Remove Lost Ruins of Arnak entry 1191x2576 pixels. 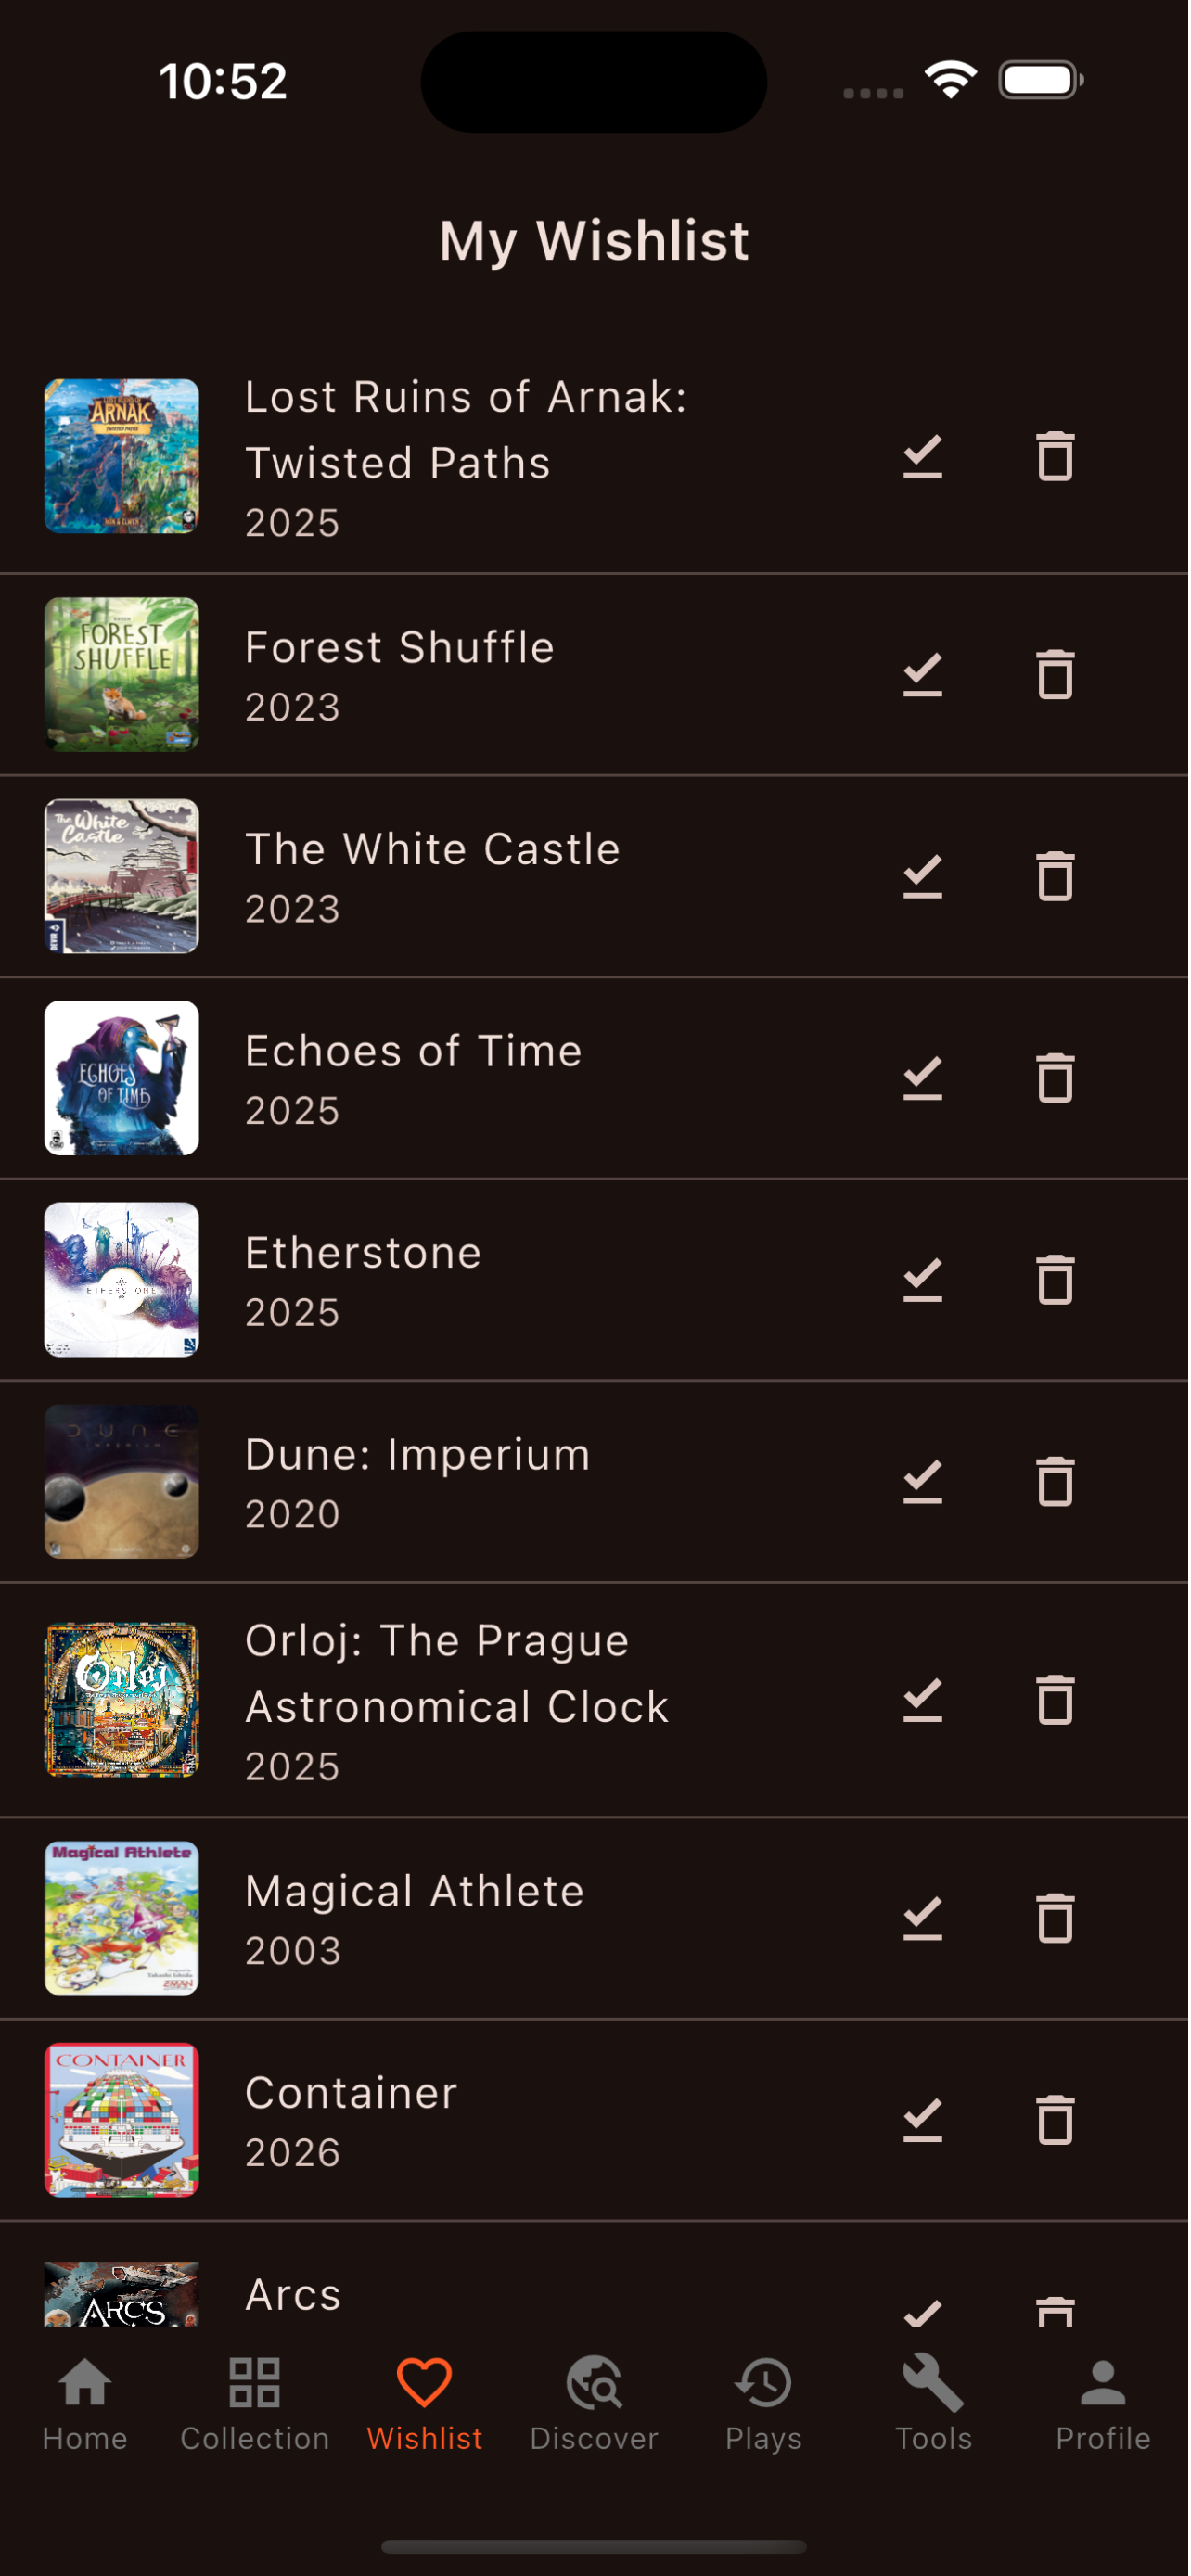point(1055,456)
